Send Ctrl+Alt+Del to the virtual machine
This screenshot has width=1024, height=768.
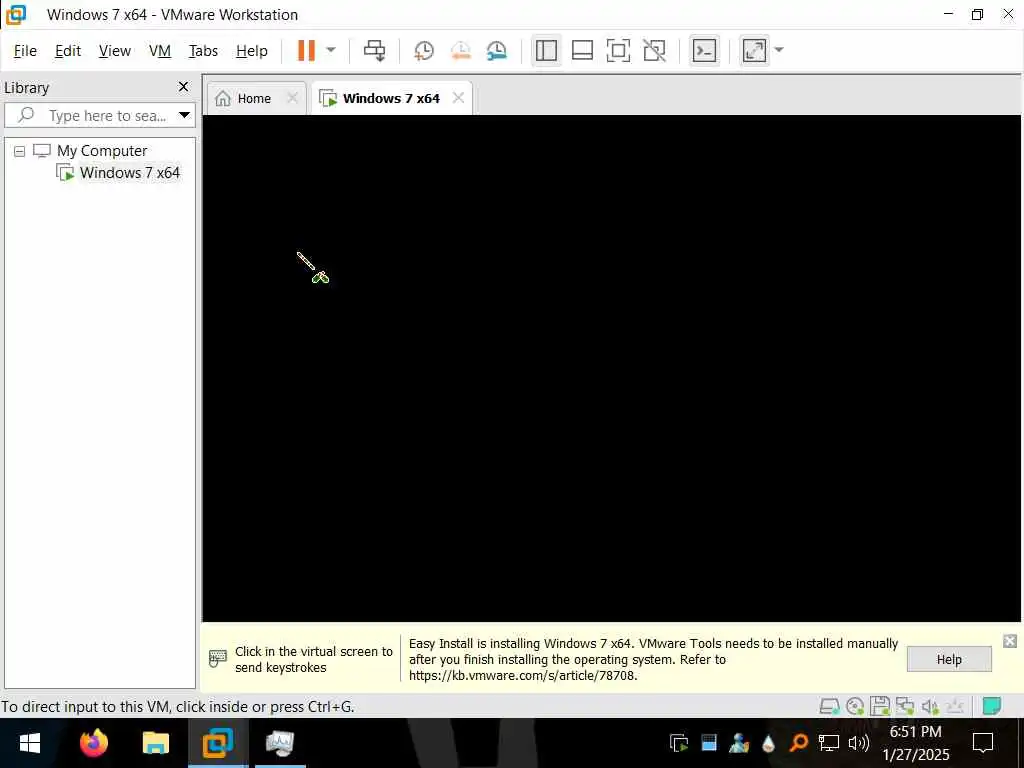coord(374,50)
